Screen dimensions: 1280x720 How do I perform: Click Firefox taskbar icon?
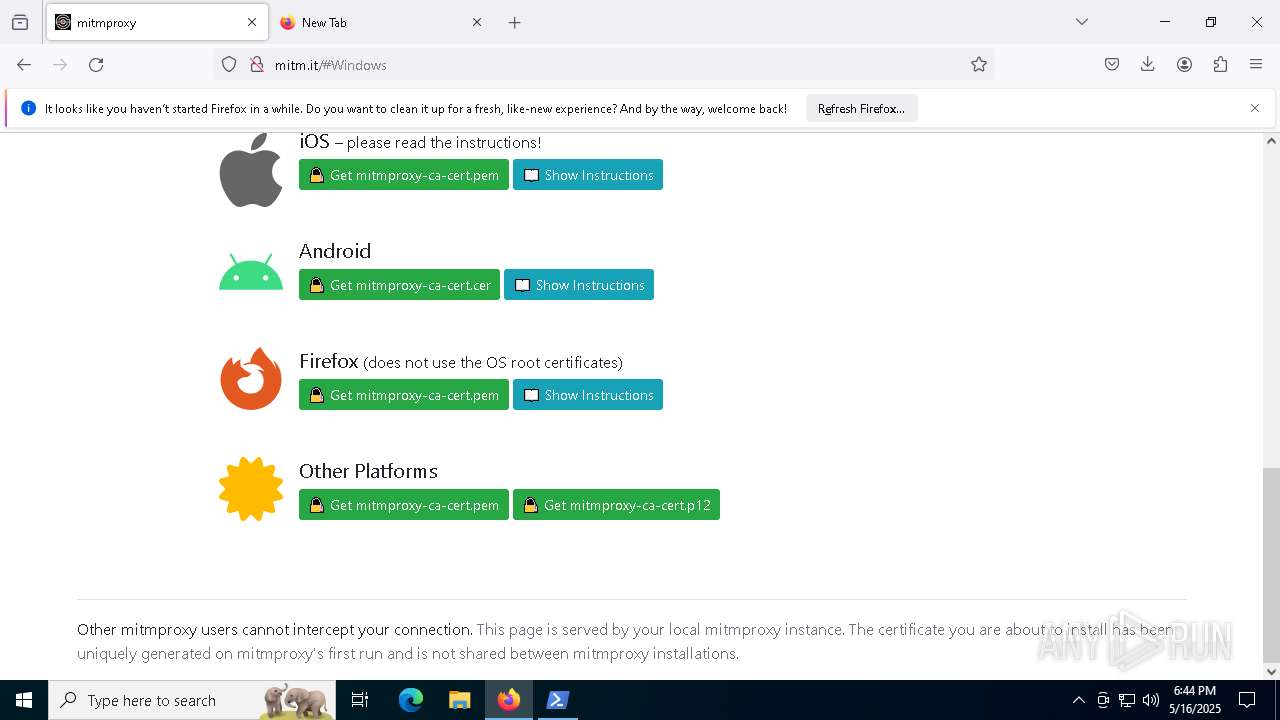point(508,700)
